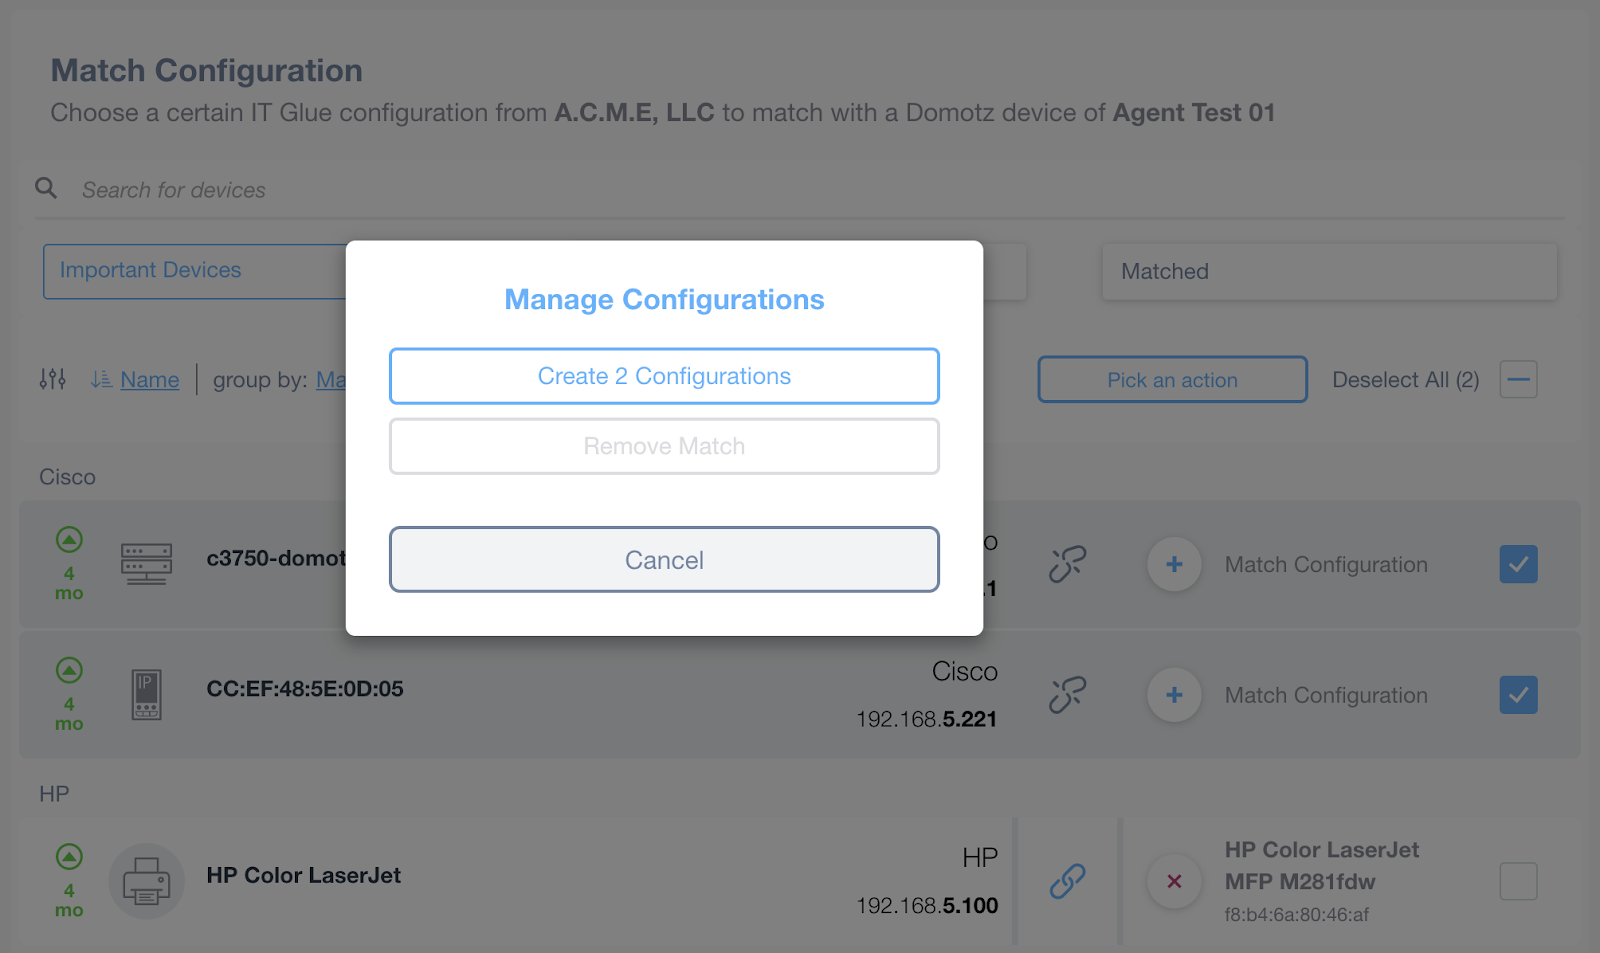Viewport: 1600px width, 953px height.
Task: Open the Matched status dropdown
Action: [x=1329, y=271]
